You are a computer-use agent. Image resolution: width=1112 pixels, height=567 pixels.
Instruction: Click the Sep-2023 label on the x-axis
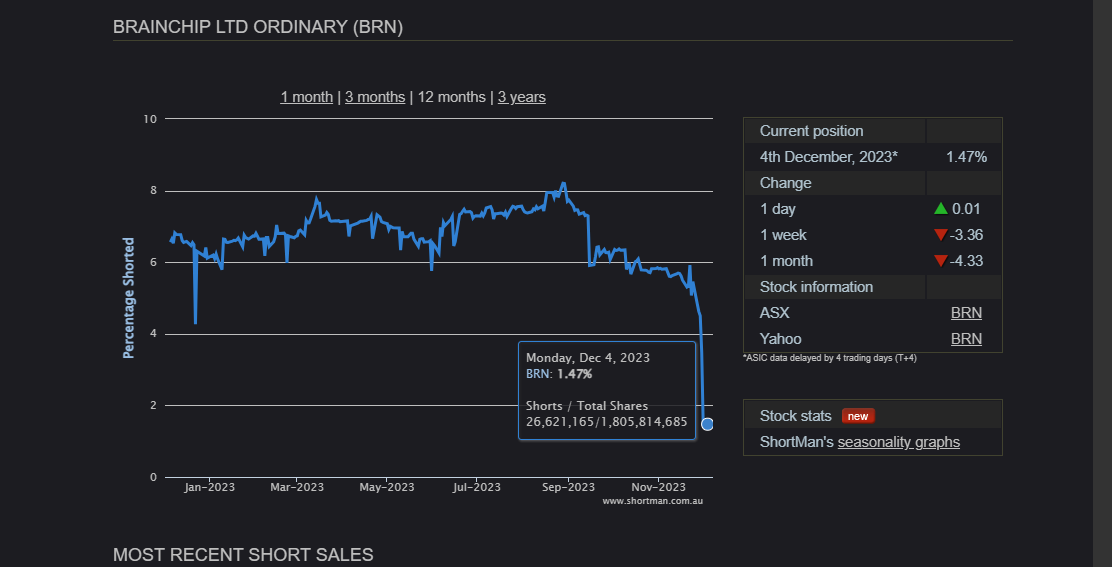[568, 487]
